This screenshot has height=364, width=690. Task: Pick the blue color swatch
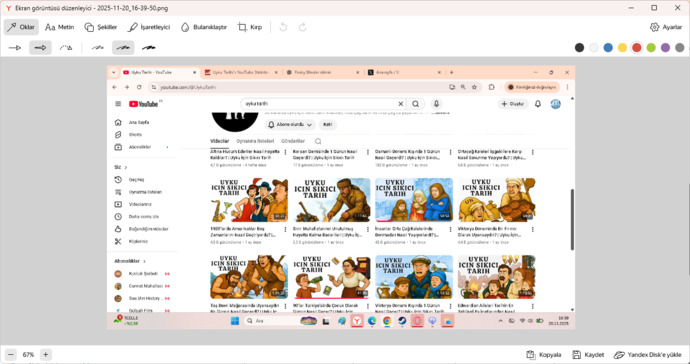608,48
